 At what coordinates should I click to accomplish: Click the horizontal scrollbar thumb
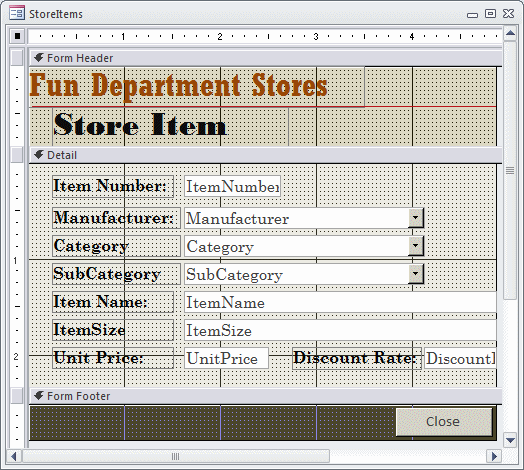(x=175, y=456)
